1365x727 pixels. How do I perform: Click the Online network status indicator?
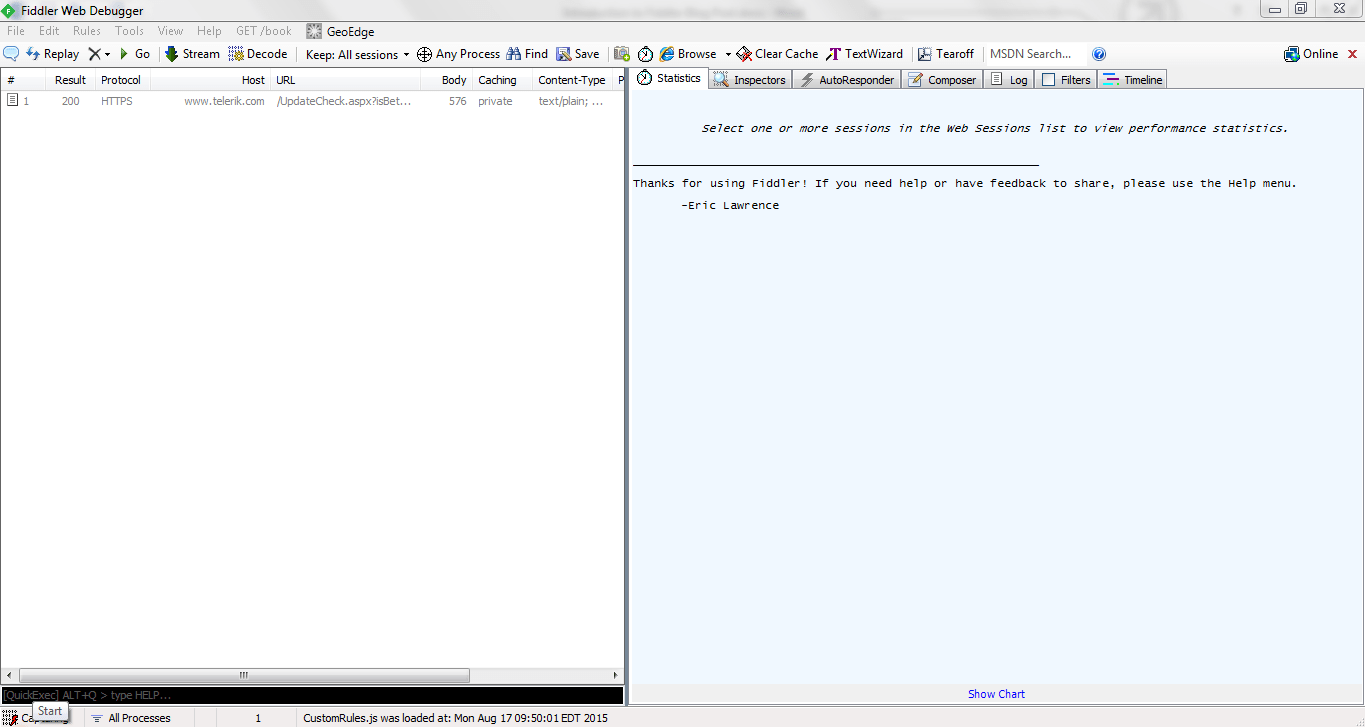[x=1311, y=54]
